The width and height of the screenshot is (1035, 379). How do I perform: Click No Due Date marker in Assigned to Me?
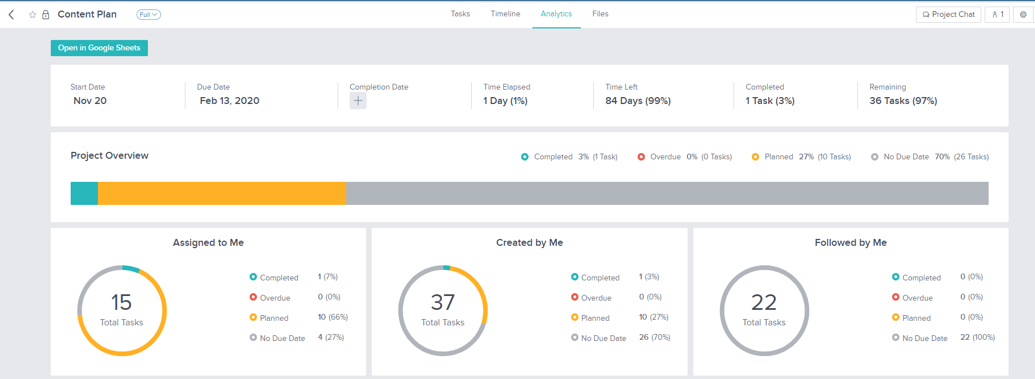click(x=253, y=337)
